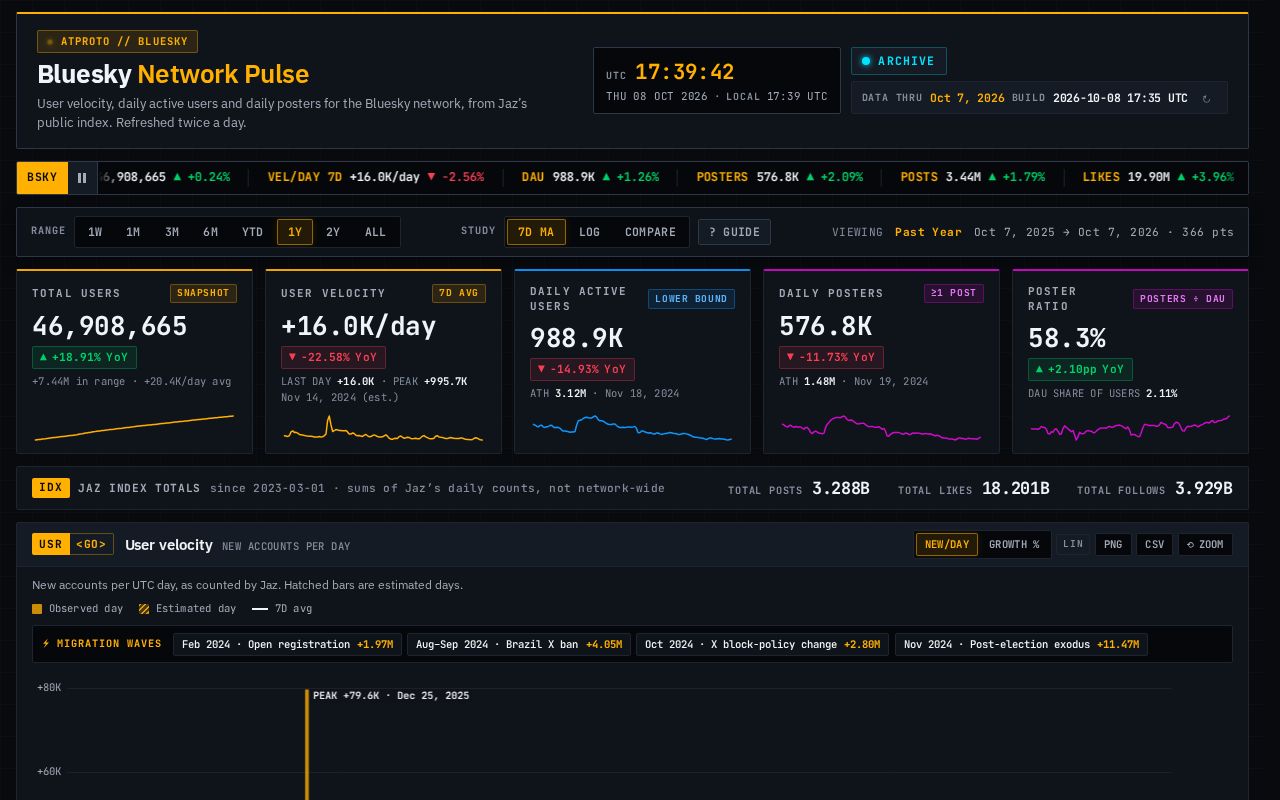Select the 1Y range
Viewport: 1280px width, 800px height.
coord(295,232)
